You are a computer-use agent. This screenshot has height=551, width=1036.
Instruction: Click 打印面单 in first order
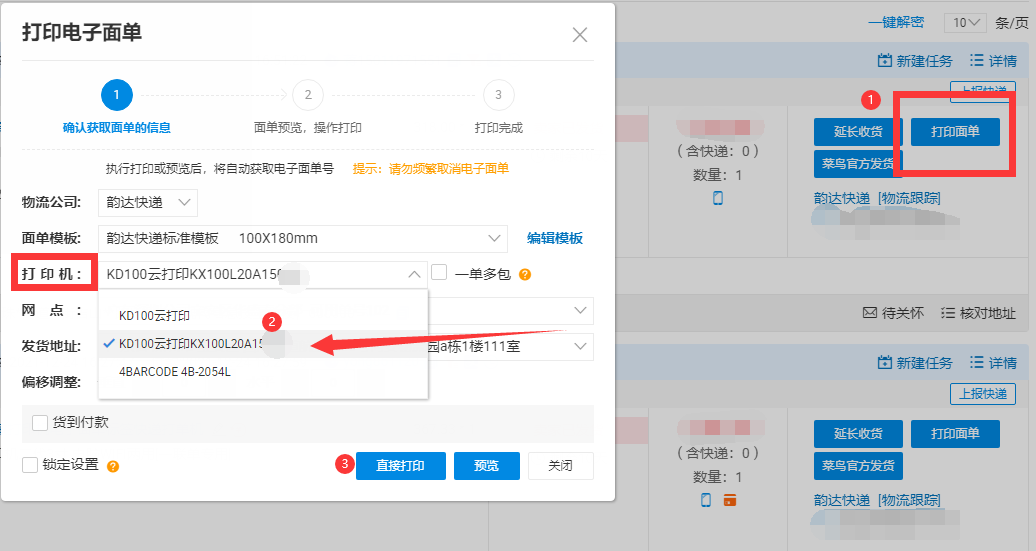point(955,131)
